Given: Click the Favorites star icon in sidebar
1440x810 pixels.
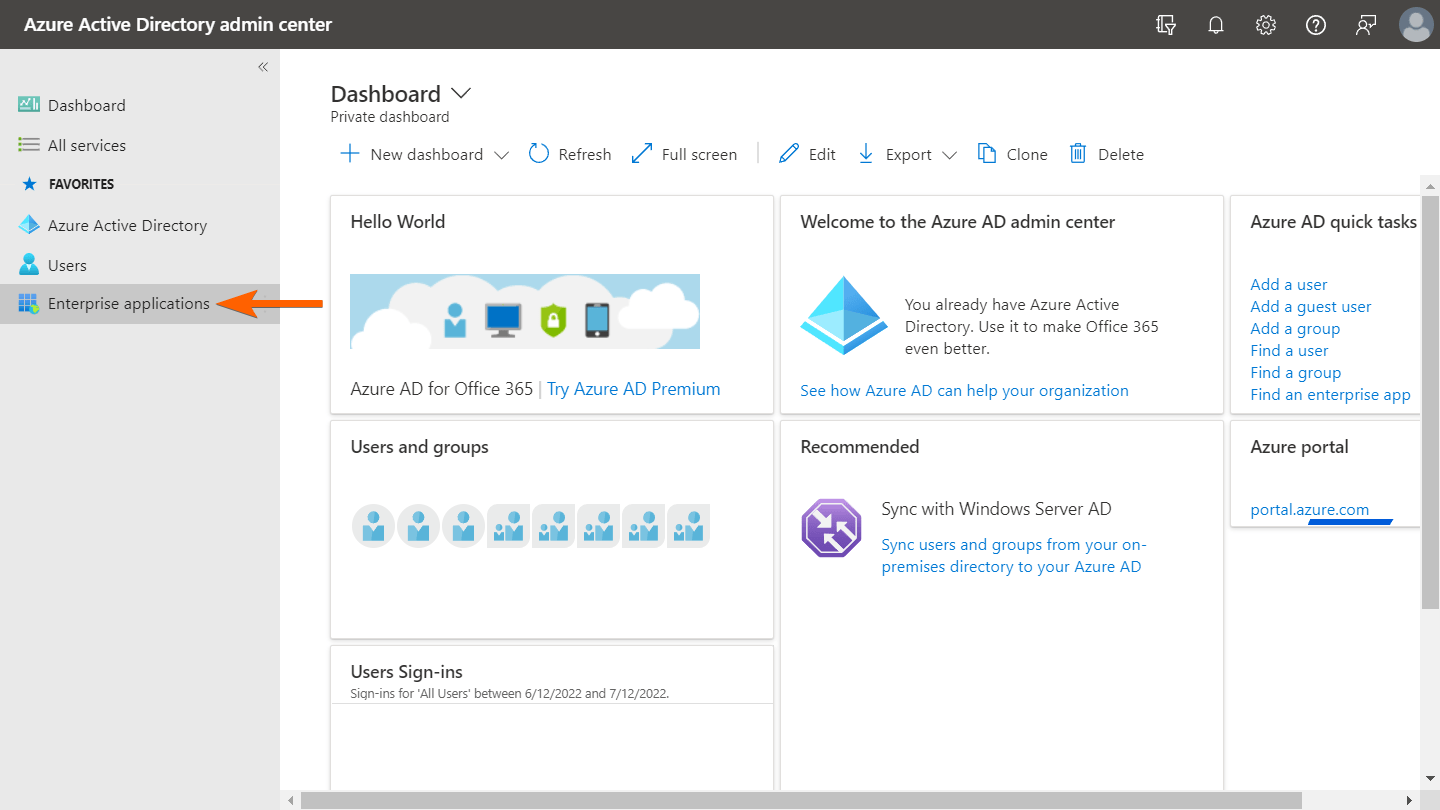Looking at the screenshot, I should point(29,184).
